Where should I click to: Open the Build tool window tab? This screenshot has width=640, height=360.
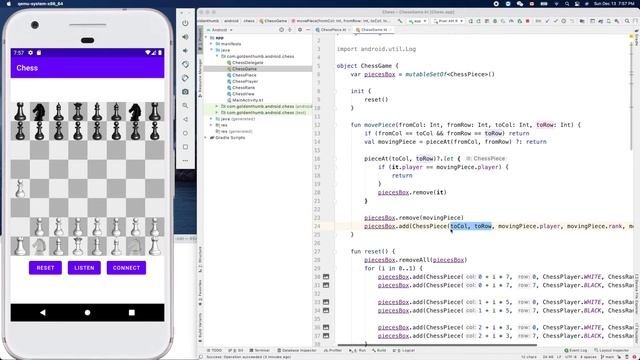379,350
